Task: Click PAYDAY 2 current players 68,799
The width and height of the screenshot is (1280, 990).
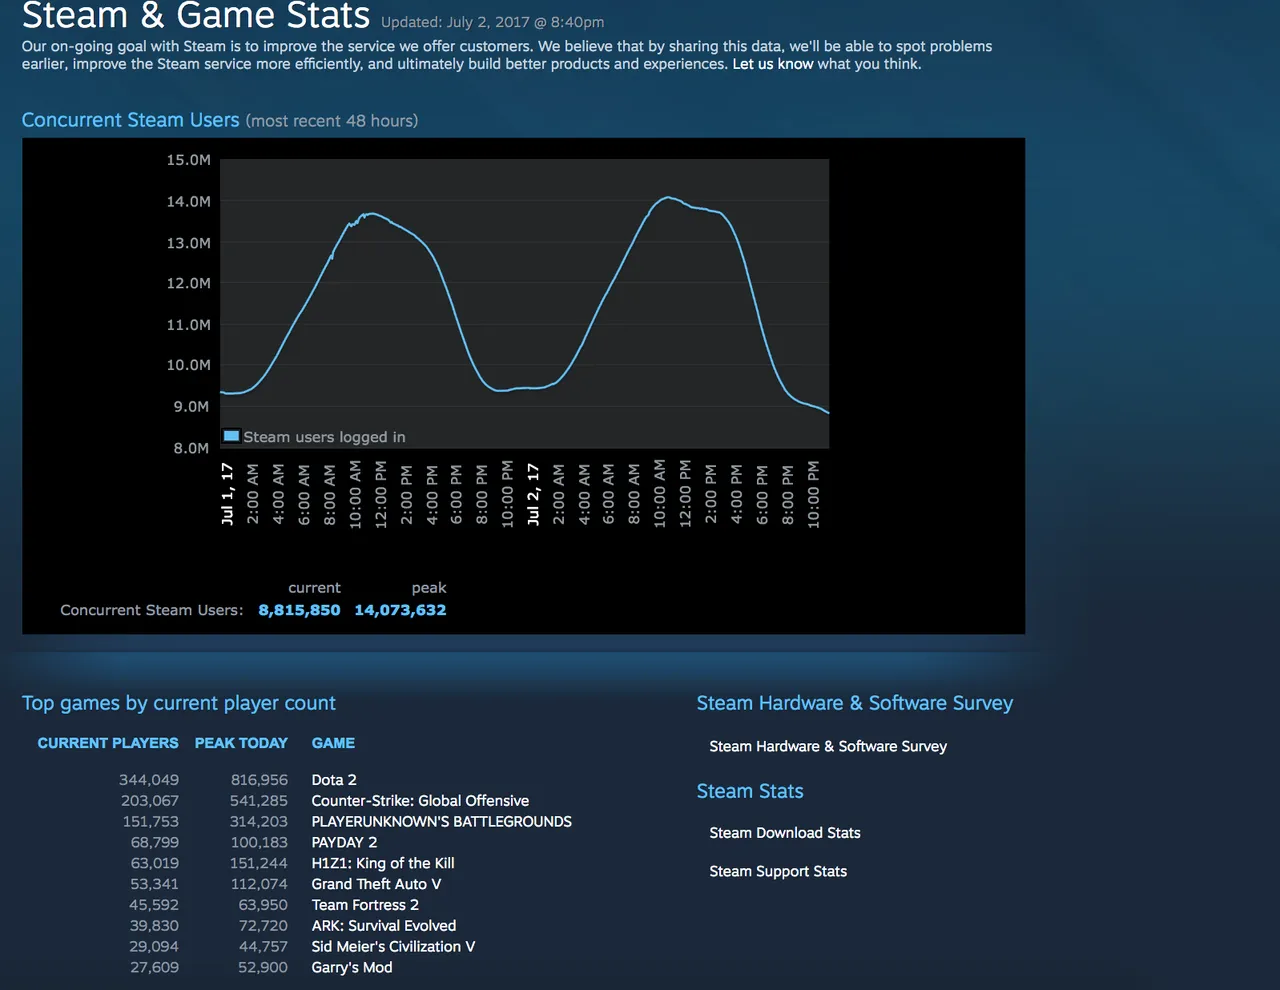Action: point(155,843)
